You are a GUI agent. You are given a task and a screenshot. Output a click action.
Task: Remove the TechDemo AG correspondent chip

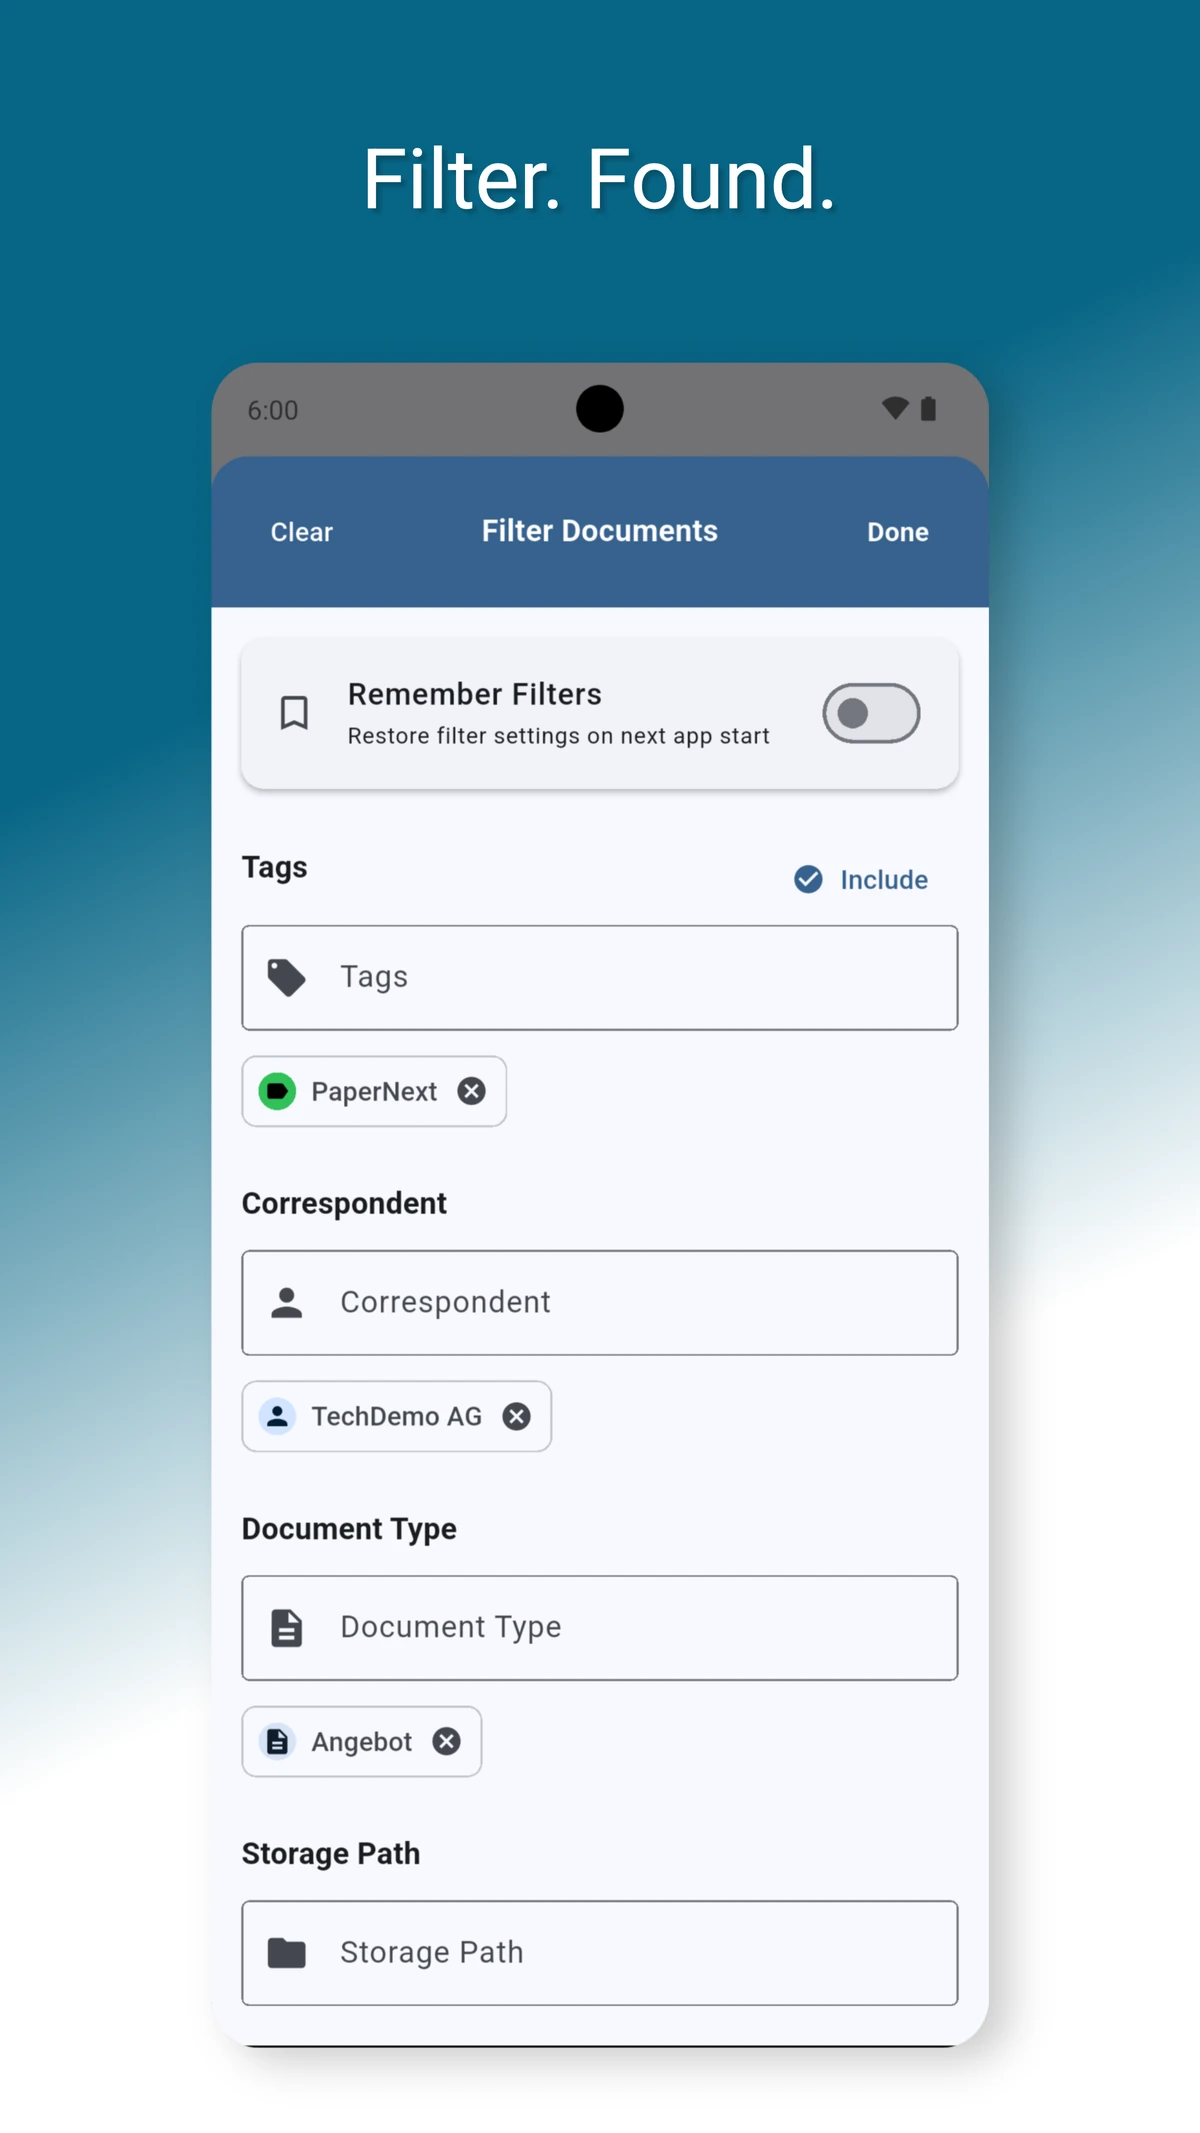click(516, 1416)
